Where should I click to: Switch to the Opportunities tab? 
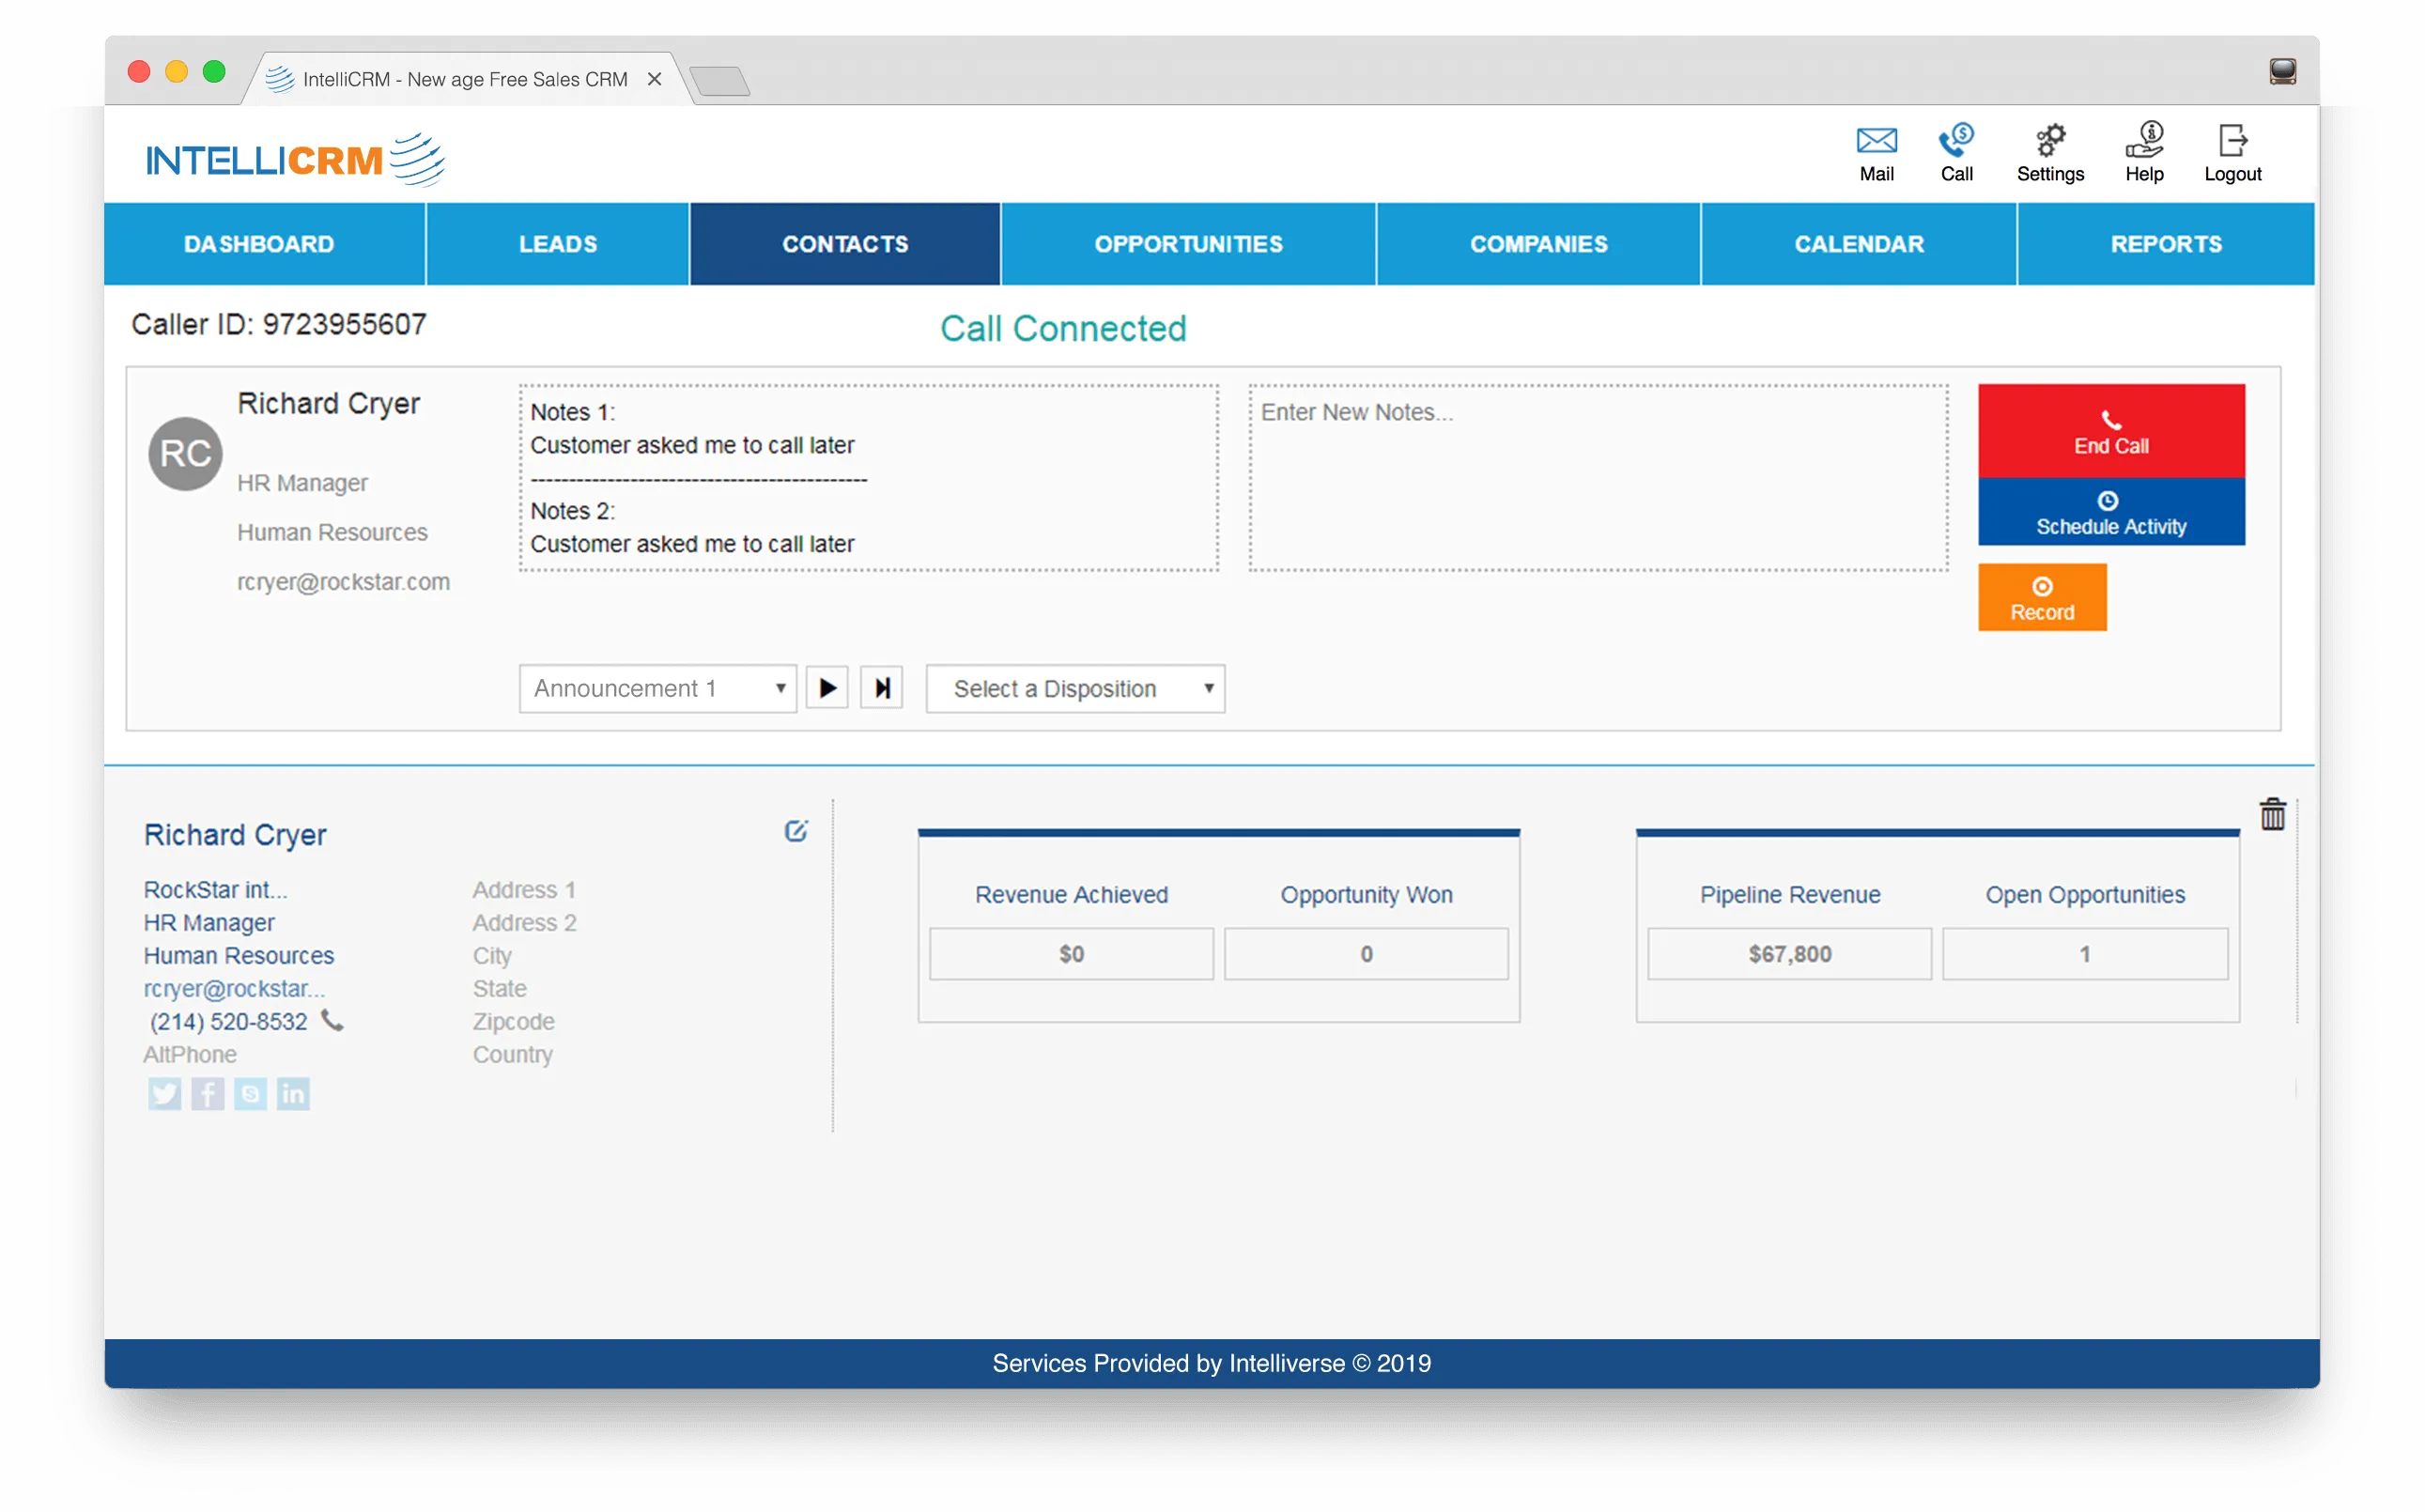tap(1187, 244)
